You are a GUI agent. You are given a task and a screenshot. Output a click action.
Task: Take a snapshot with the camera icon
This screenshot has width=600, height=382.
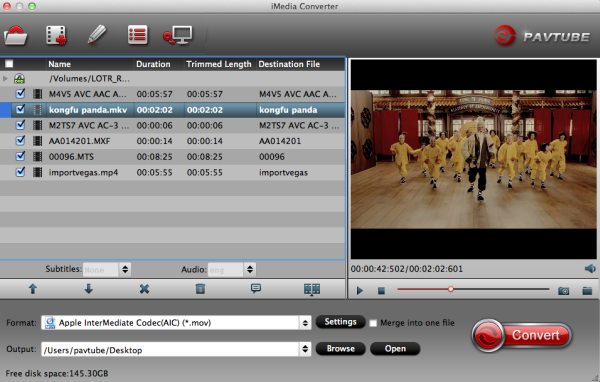tap(563, 291)
